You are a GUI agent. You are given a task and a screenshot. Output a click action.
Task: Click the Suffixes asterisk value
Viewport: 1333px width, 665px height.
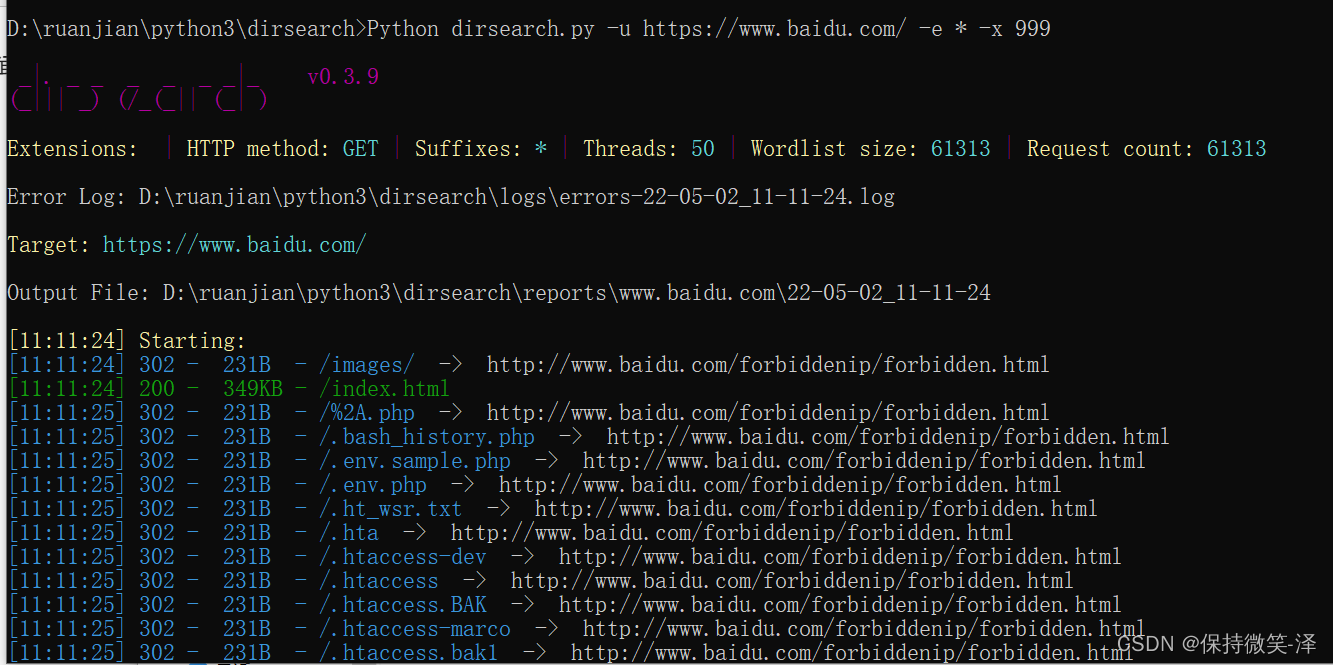click(540, 149)
